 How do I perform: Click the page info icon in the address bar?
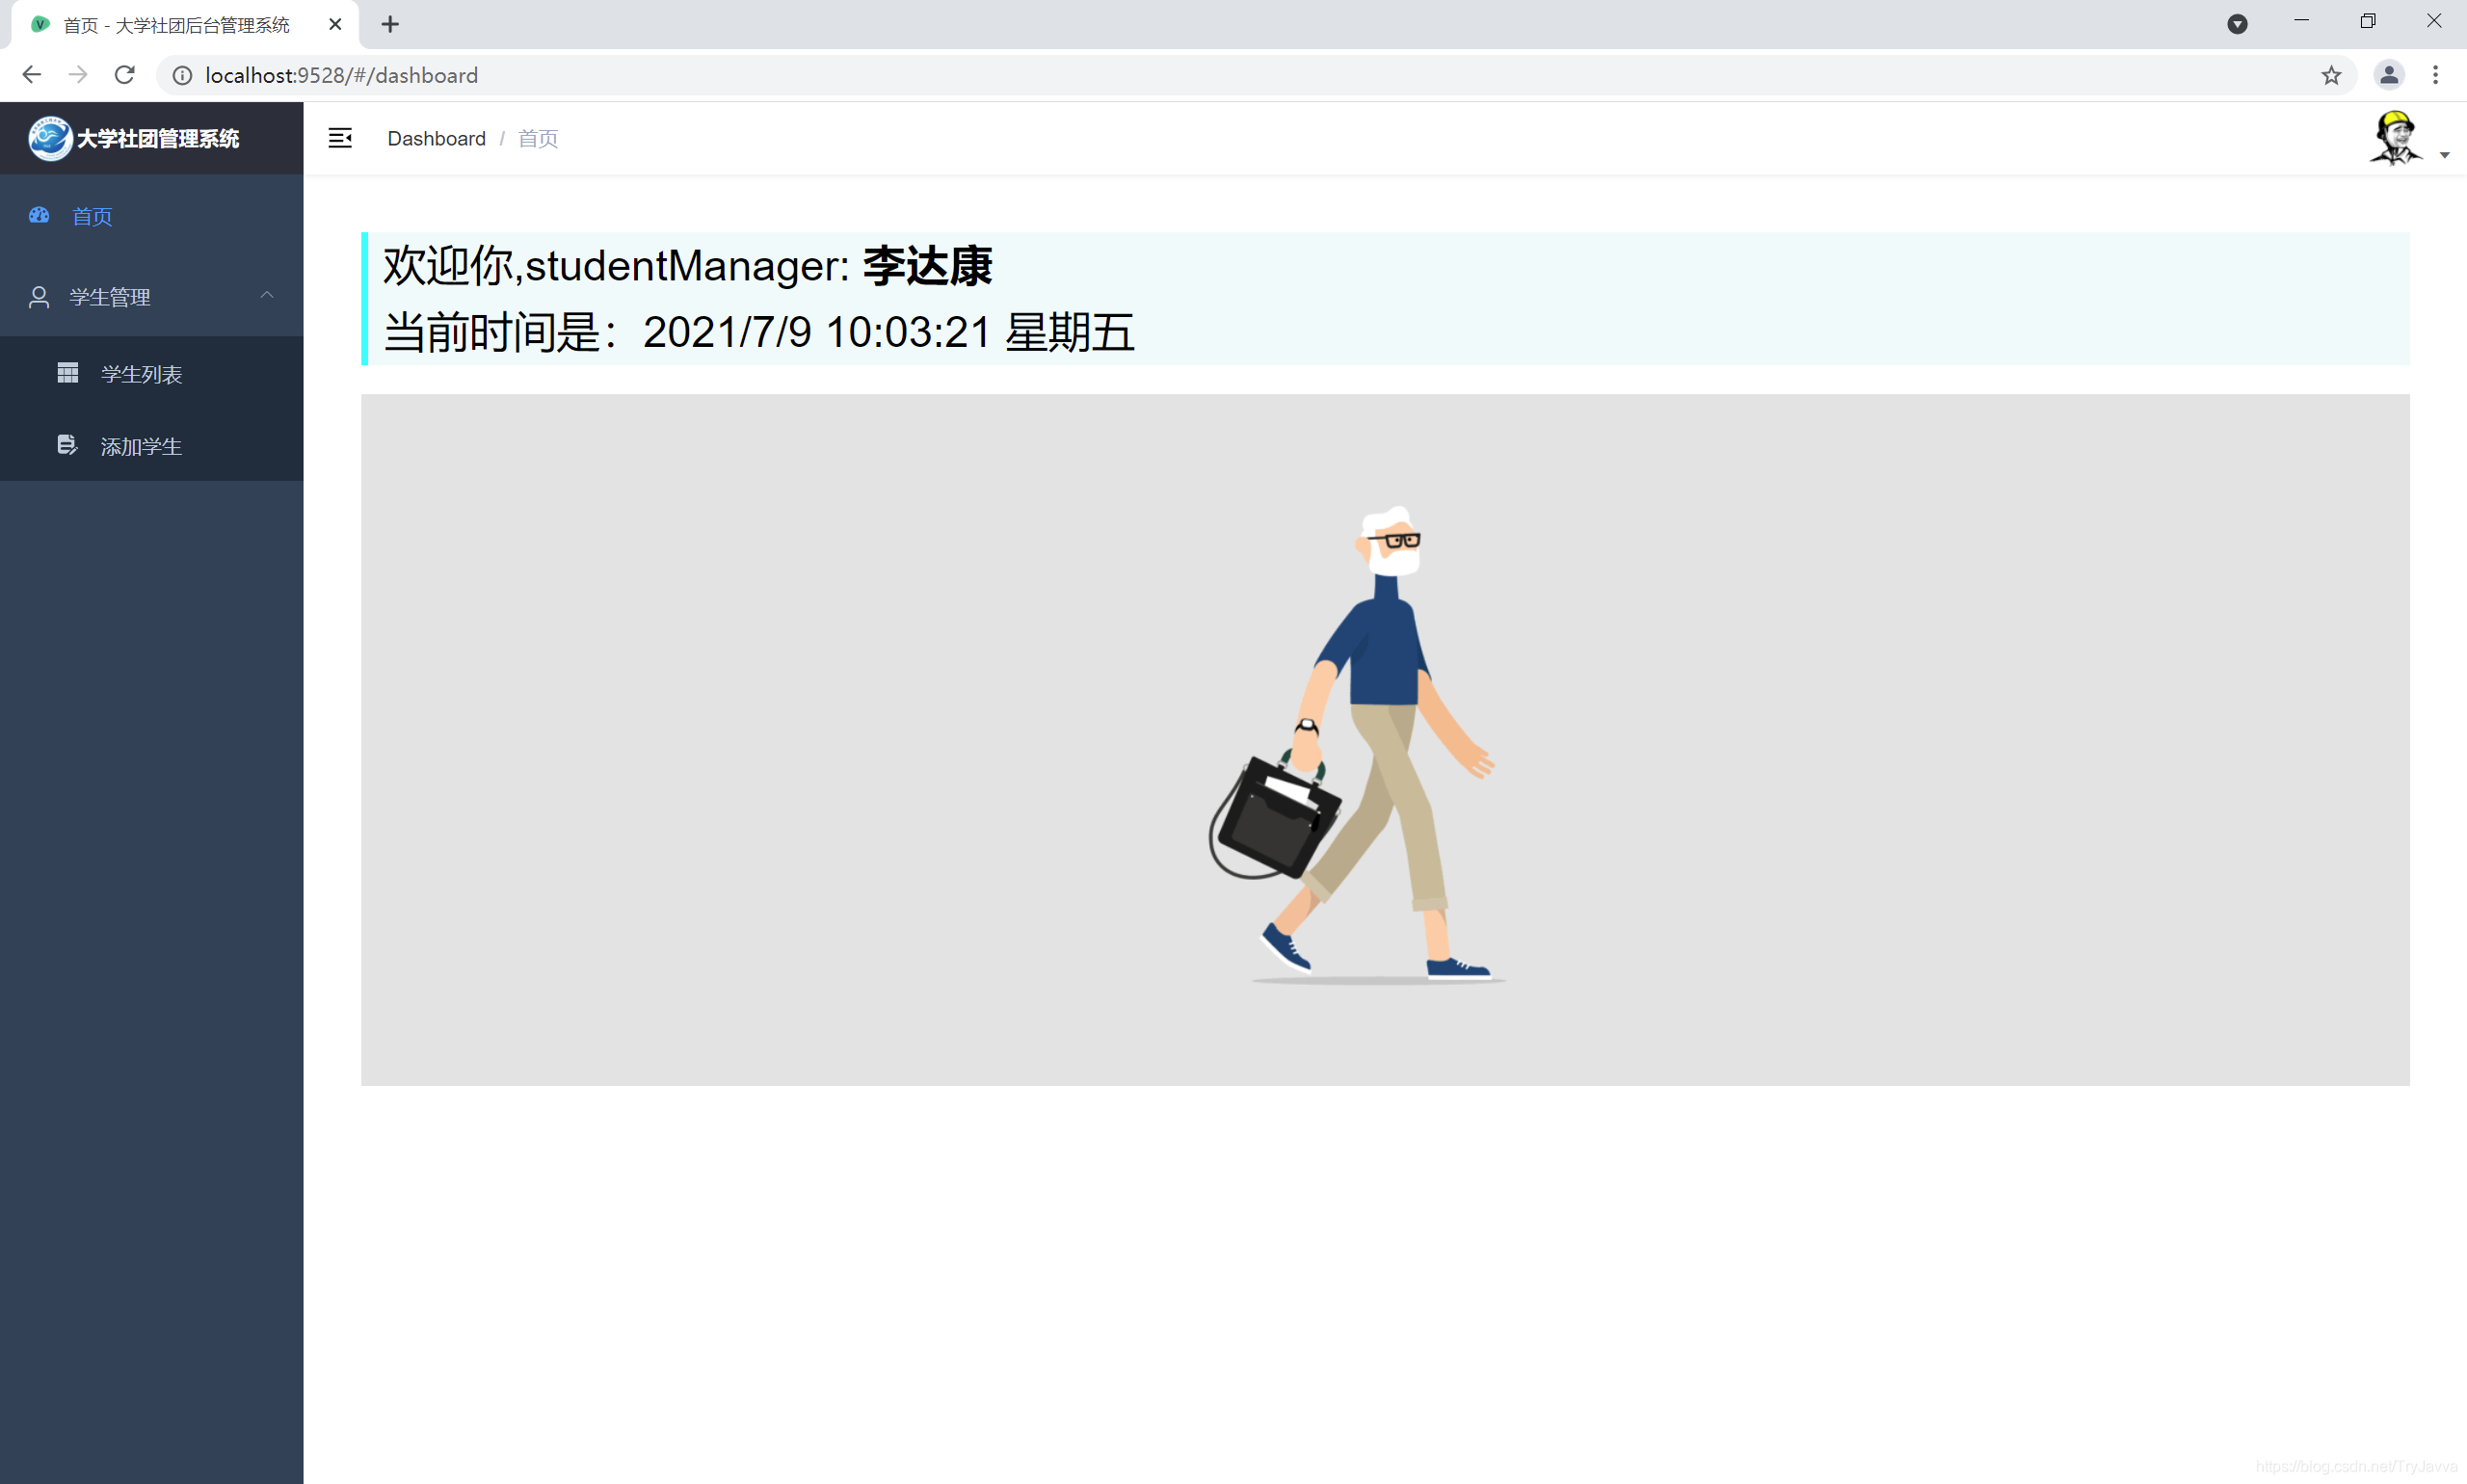pos(181,75)
